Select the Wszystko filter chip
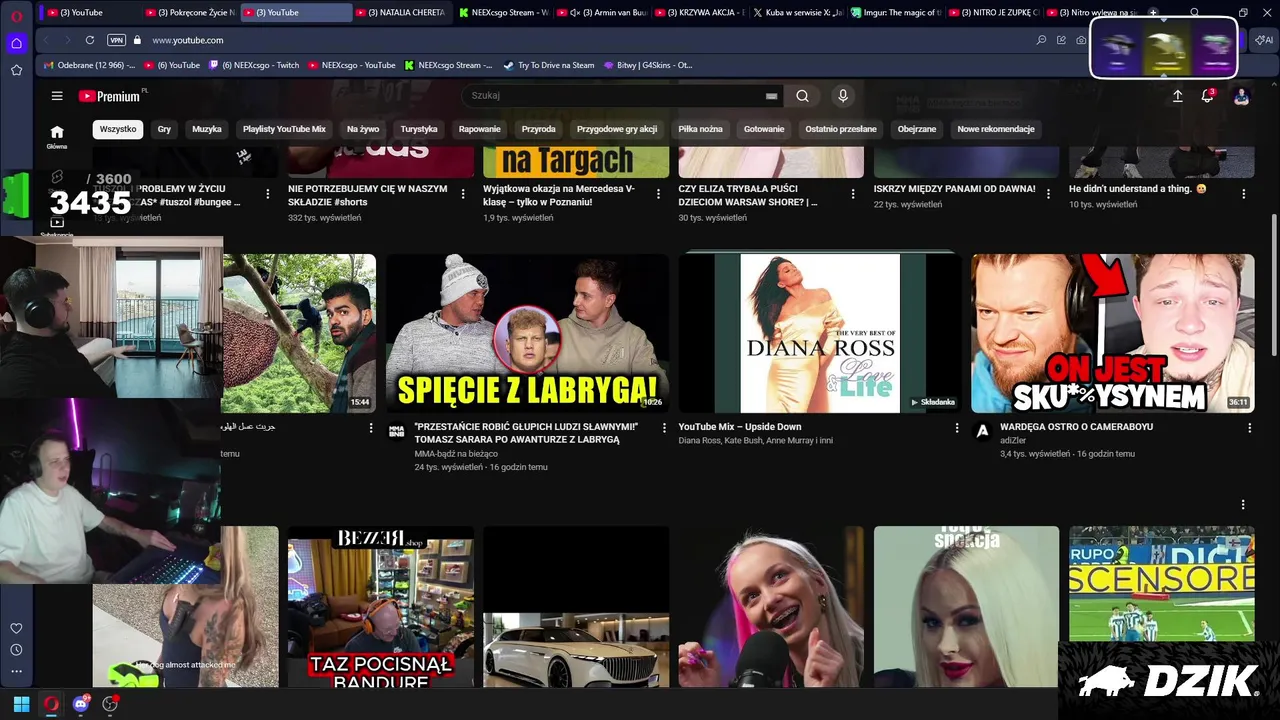This screenshot has width=1280, height=720. [x=118, y=129]
